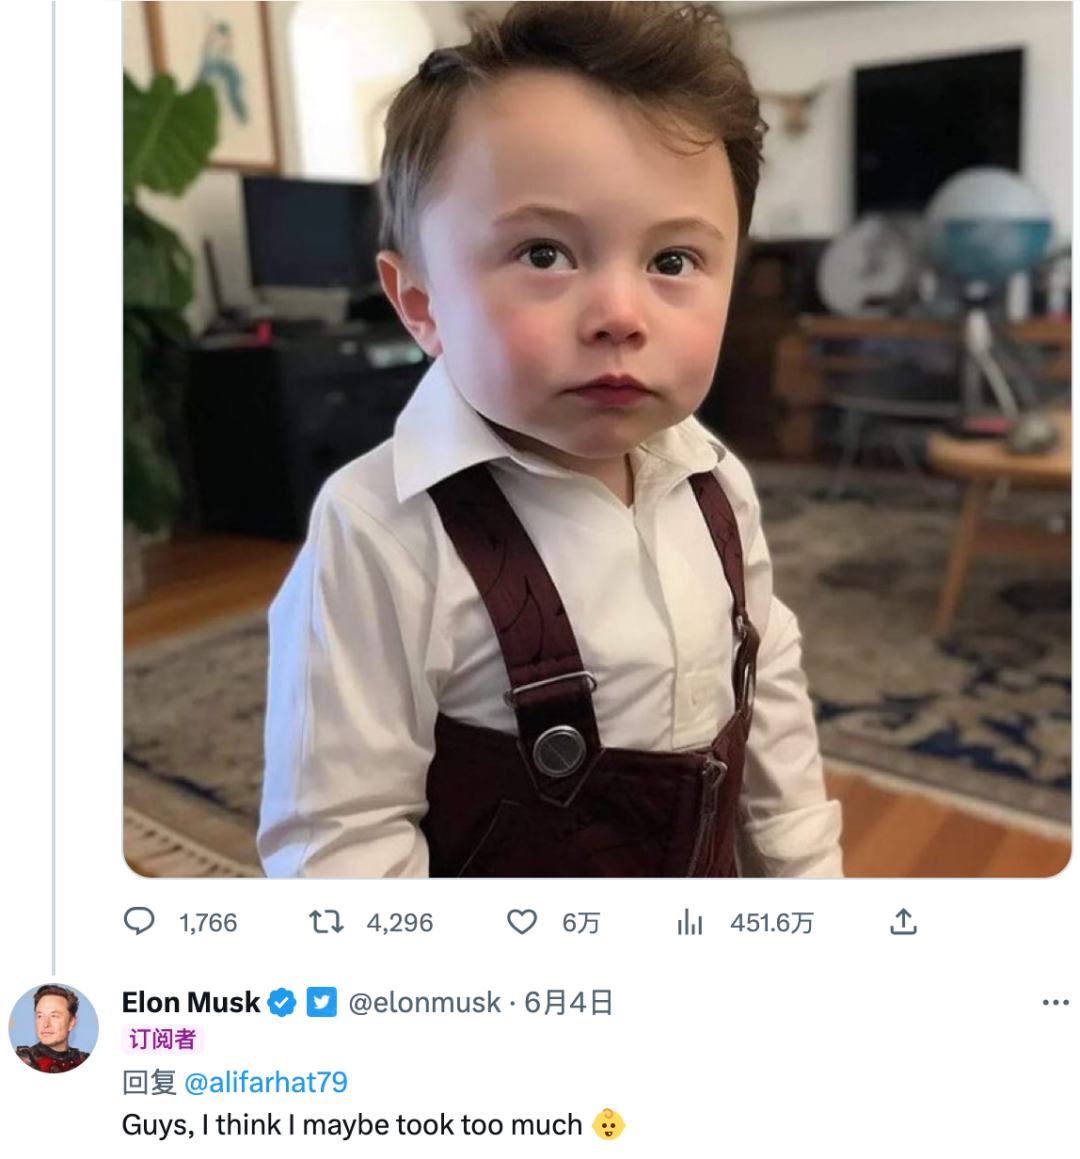Click the Elon Musk display name

click(191, 1002)
